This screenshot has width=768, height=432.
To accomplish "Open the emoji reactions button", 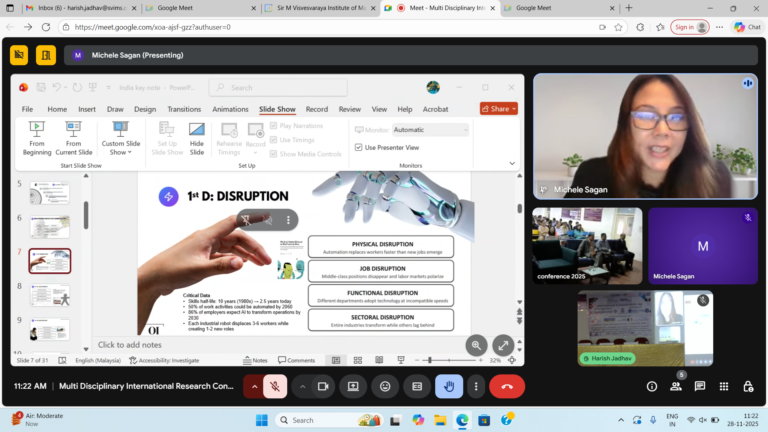I will pyautogui.click(x=385, y=386).
